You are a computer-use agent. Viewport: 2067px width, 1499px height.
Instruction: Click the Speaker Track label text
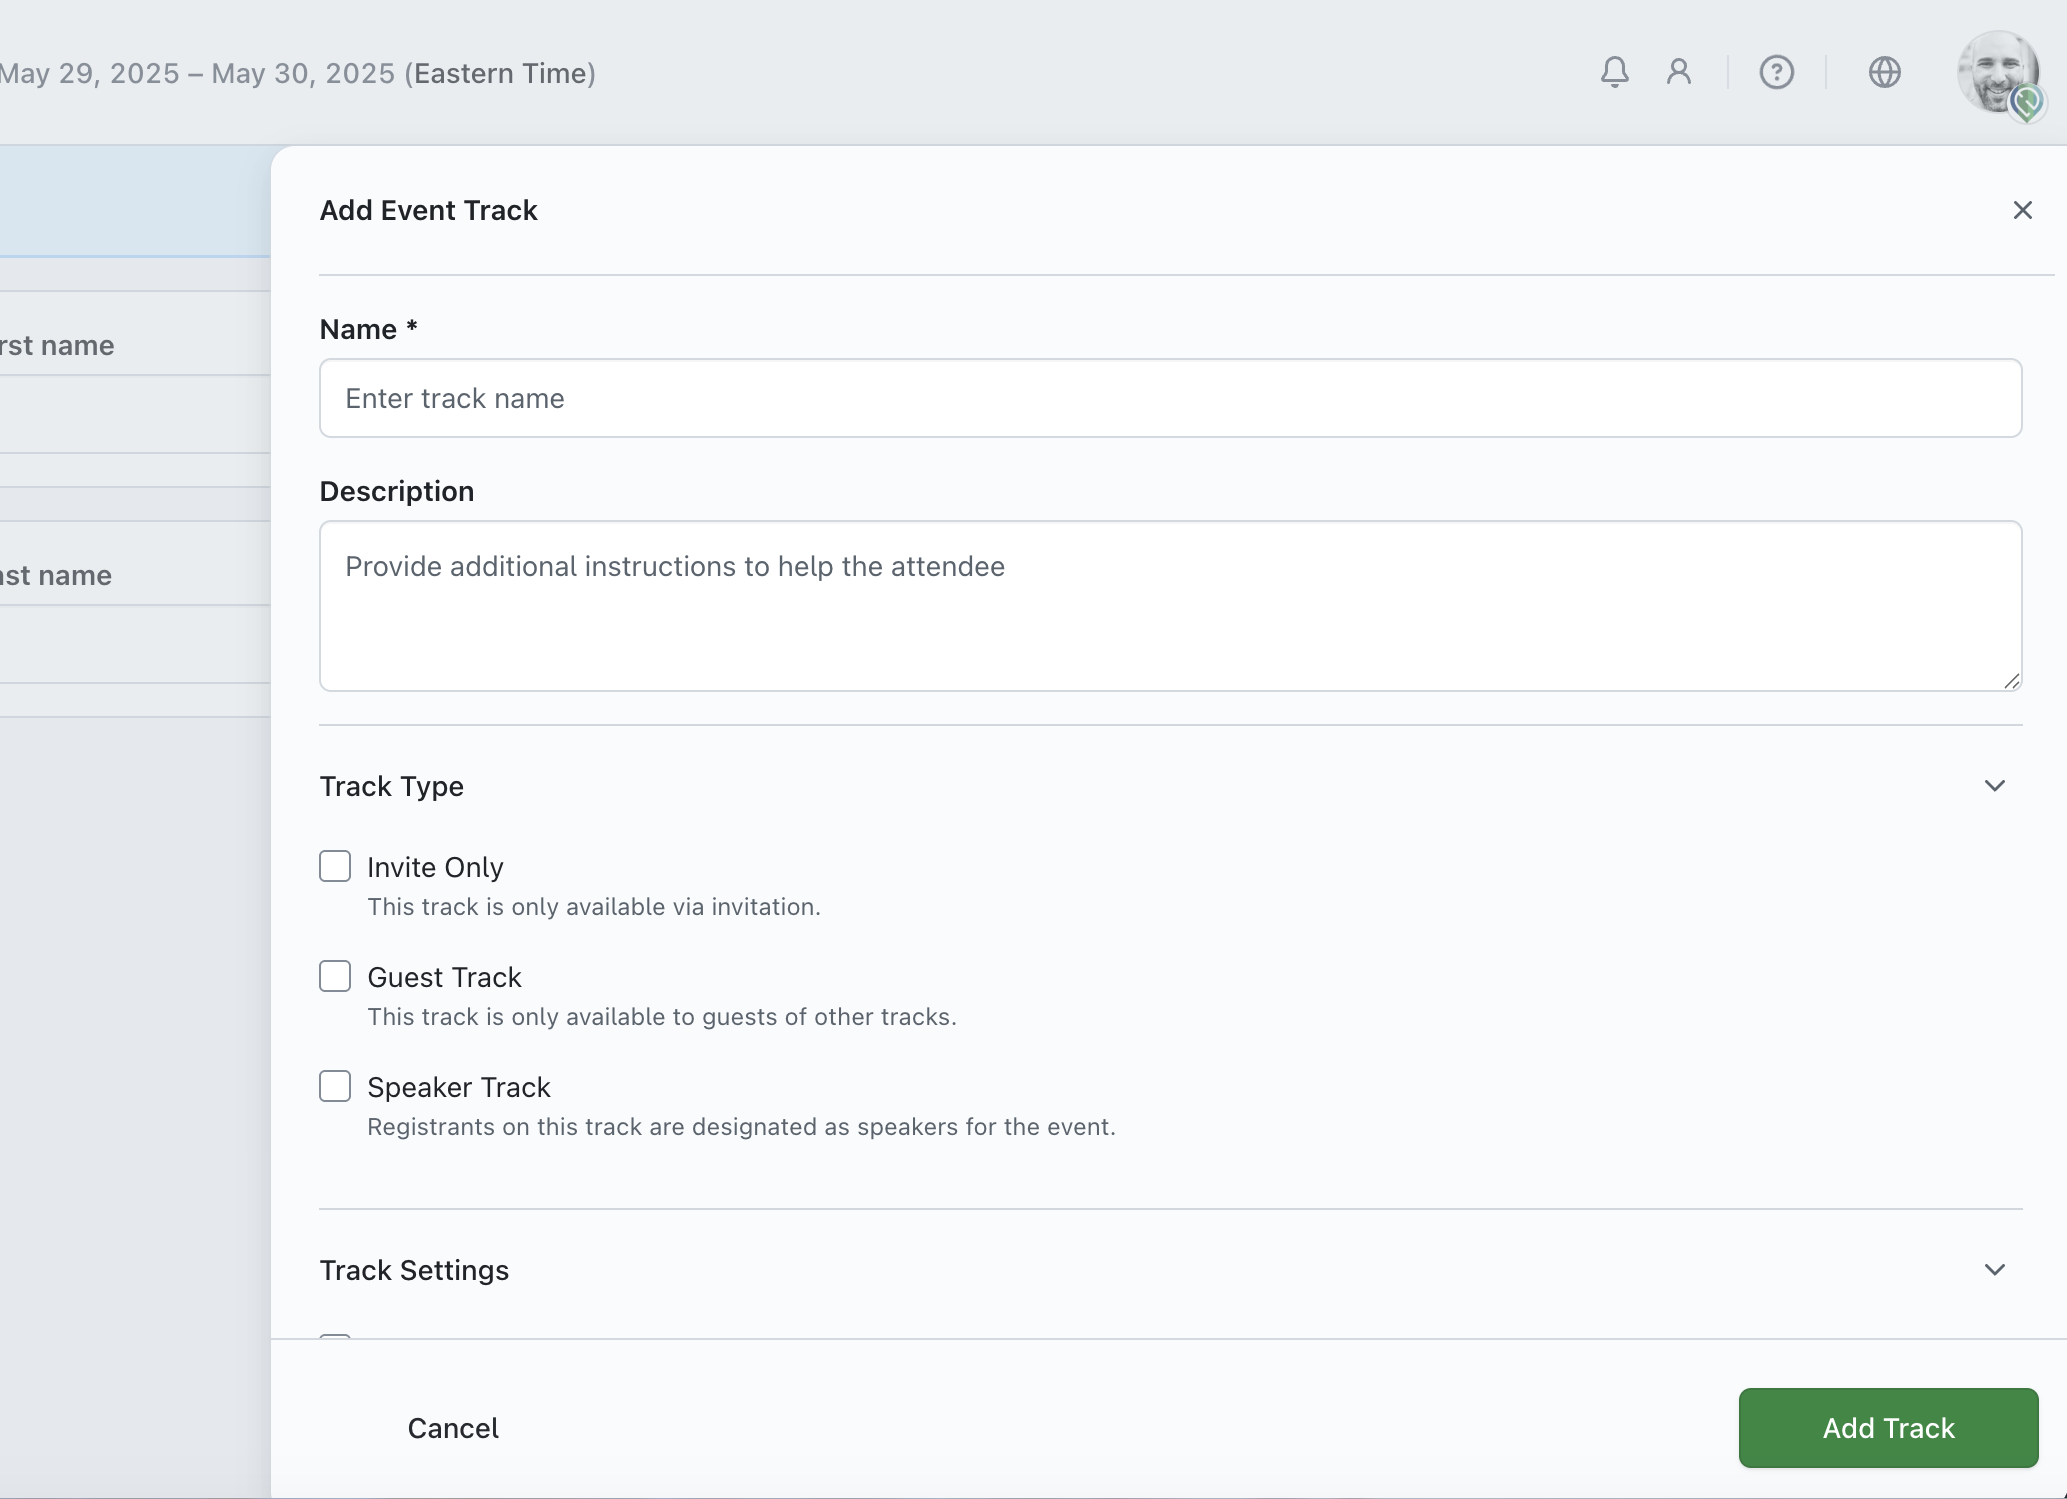tap(458, 1087)
